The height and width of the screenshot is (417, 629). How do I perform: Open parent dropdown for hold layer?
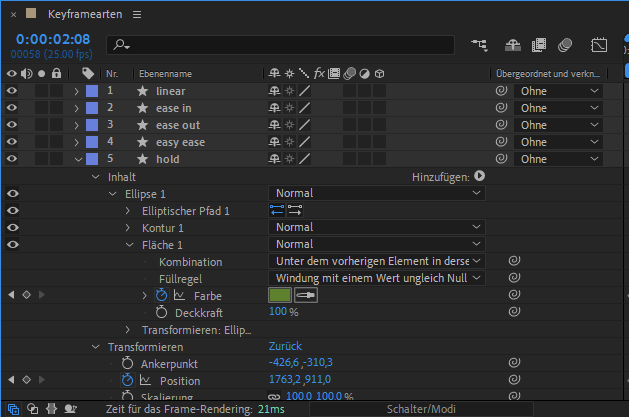click(x=560, y=159)
